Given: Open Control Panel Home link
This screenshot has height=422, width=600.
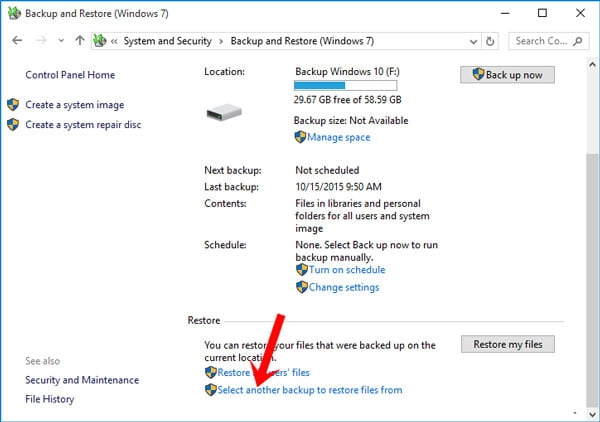Looking at the screenshot, I should click(70, 75).
